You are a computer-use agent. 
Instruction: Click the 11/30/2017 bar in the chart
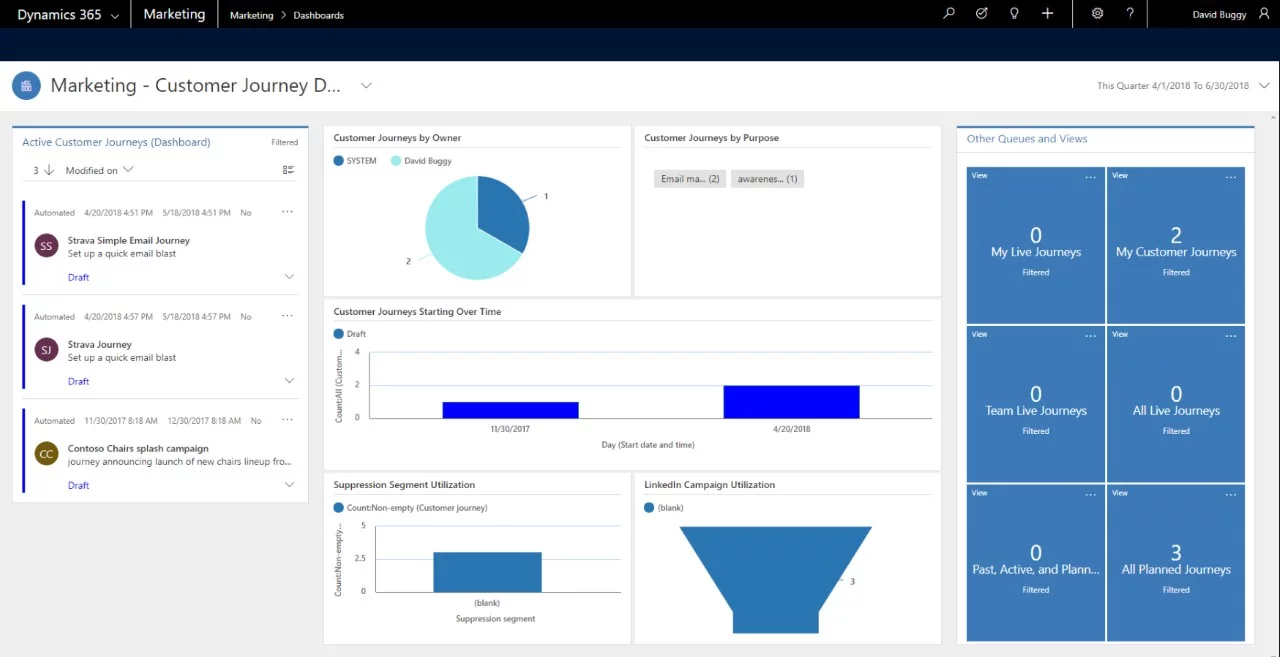510,410
